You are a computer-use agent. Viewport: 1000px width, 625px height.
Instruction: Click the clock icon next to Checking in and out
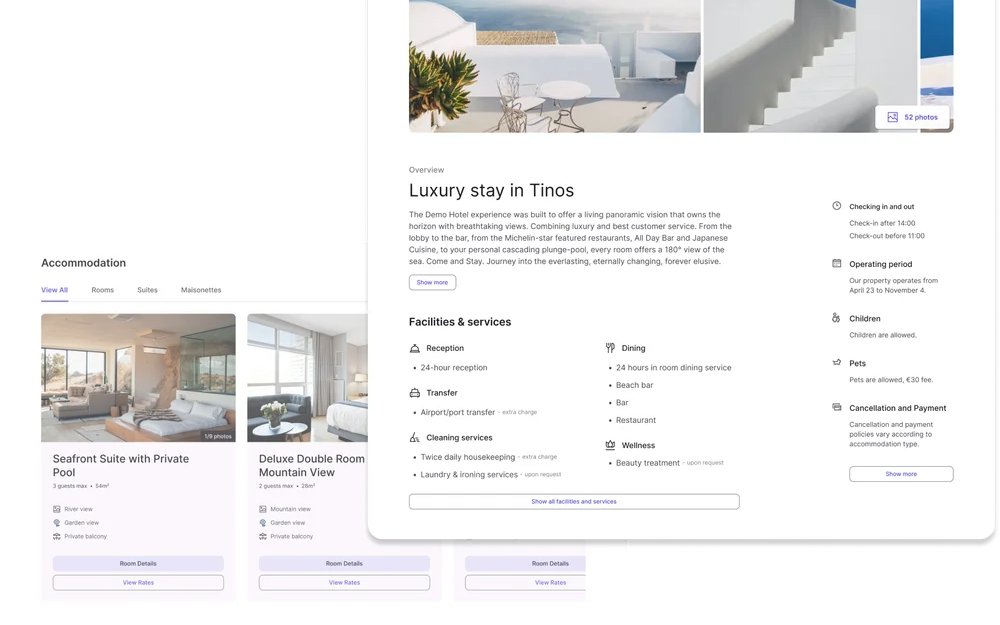coord(837,206)
